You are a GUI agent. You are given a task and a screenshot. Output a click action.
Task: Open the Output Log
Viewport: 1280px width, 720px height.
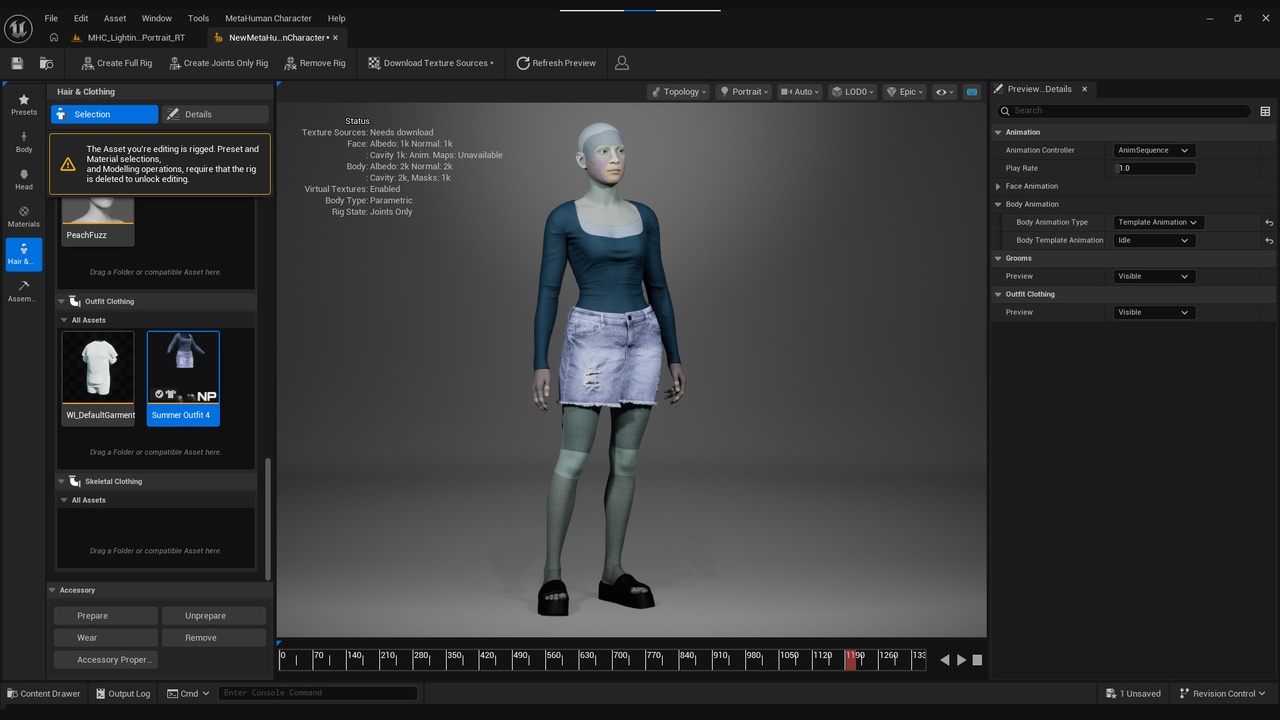click(x=123, y=693)
